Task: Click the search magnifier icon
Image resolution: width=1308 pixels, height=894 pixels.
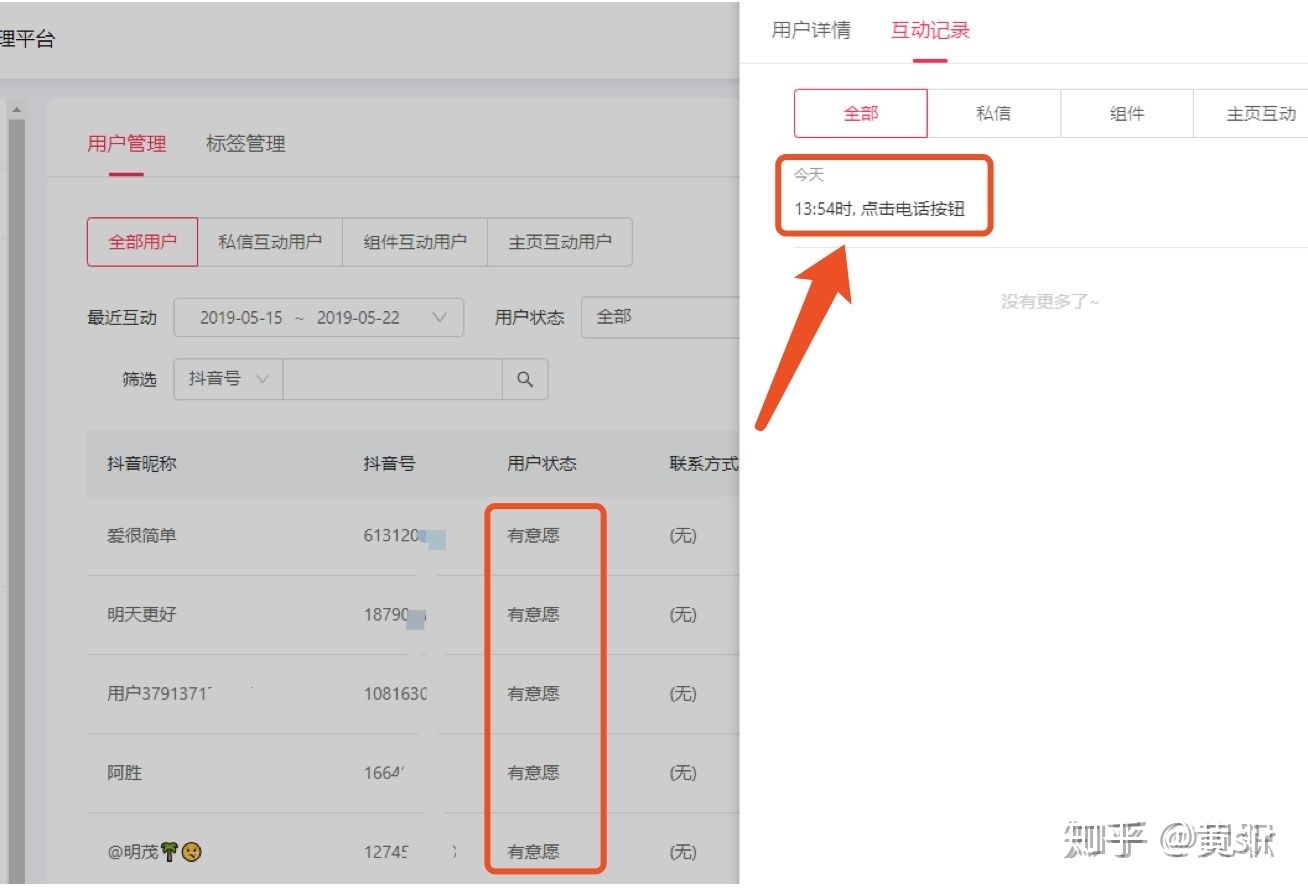Action: point(524,379)
